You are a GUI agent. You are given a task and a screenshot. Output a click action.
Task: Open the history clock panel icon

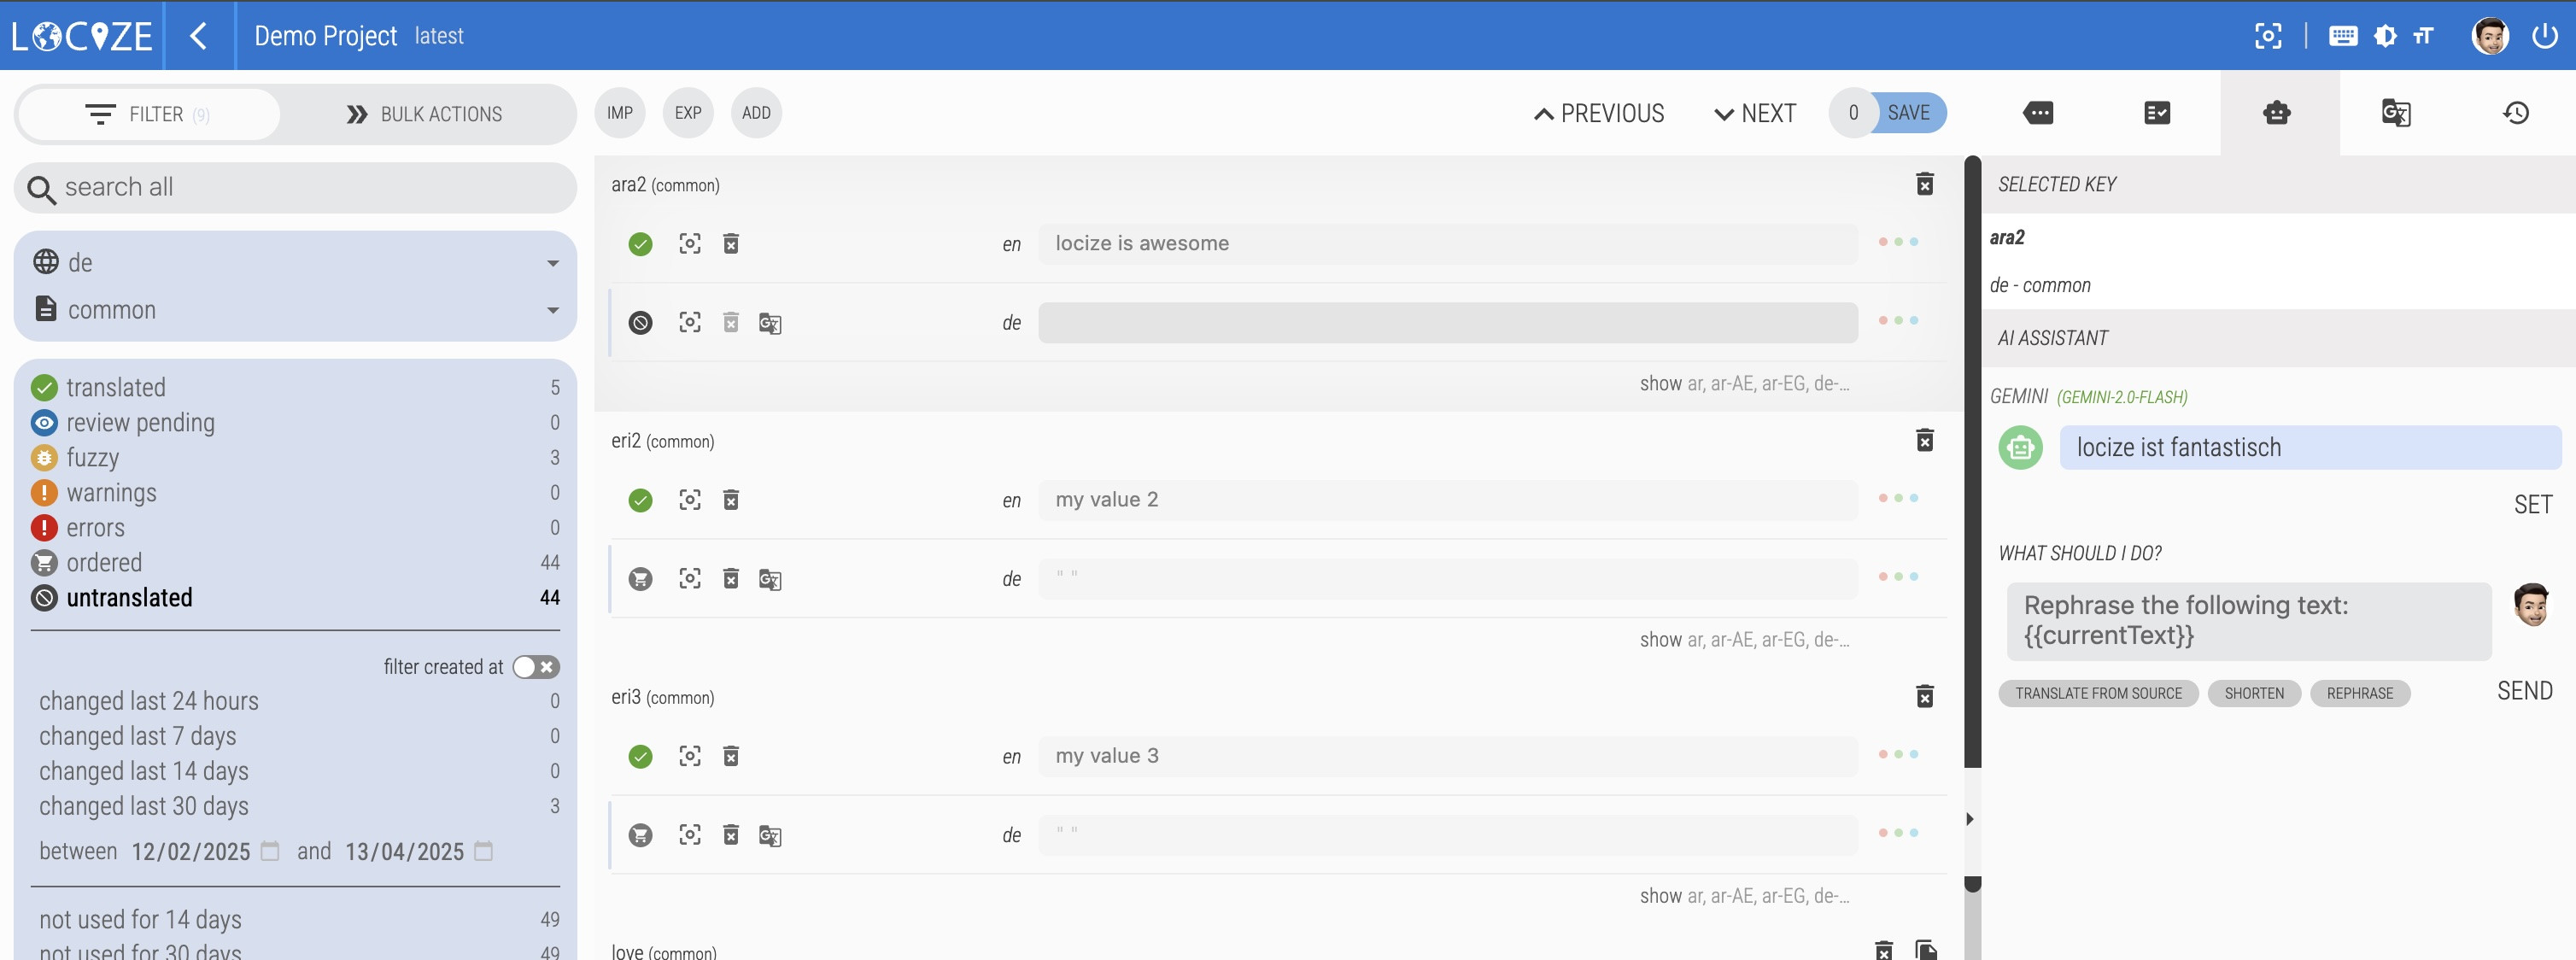click(x=2515, y=113)
